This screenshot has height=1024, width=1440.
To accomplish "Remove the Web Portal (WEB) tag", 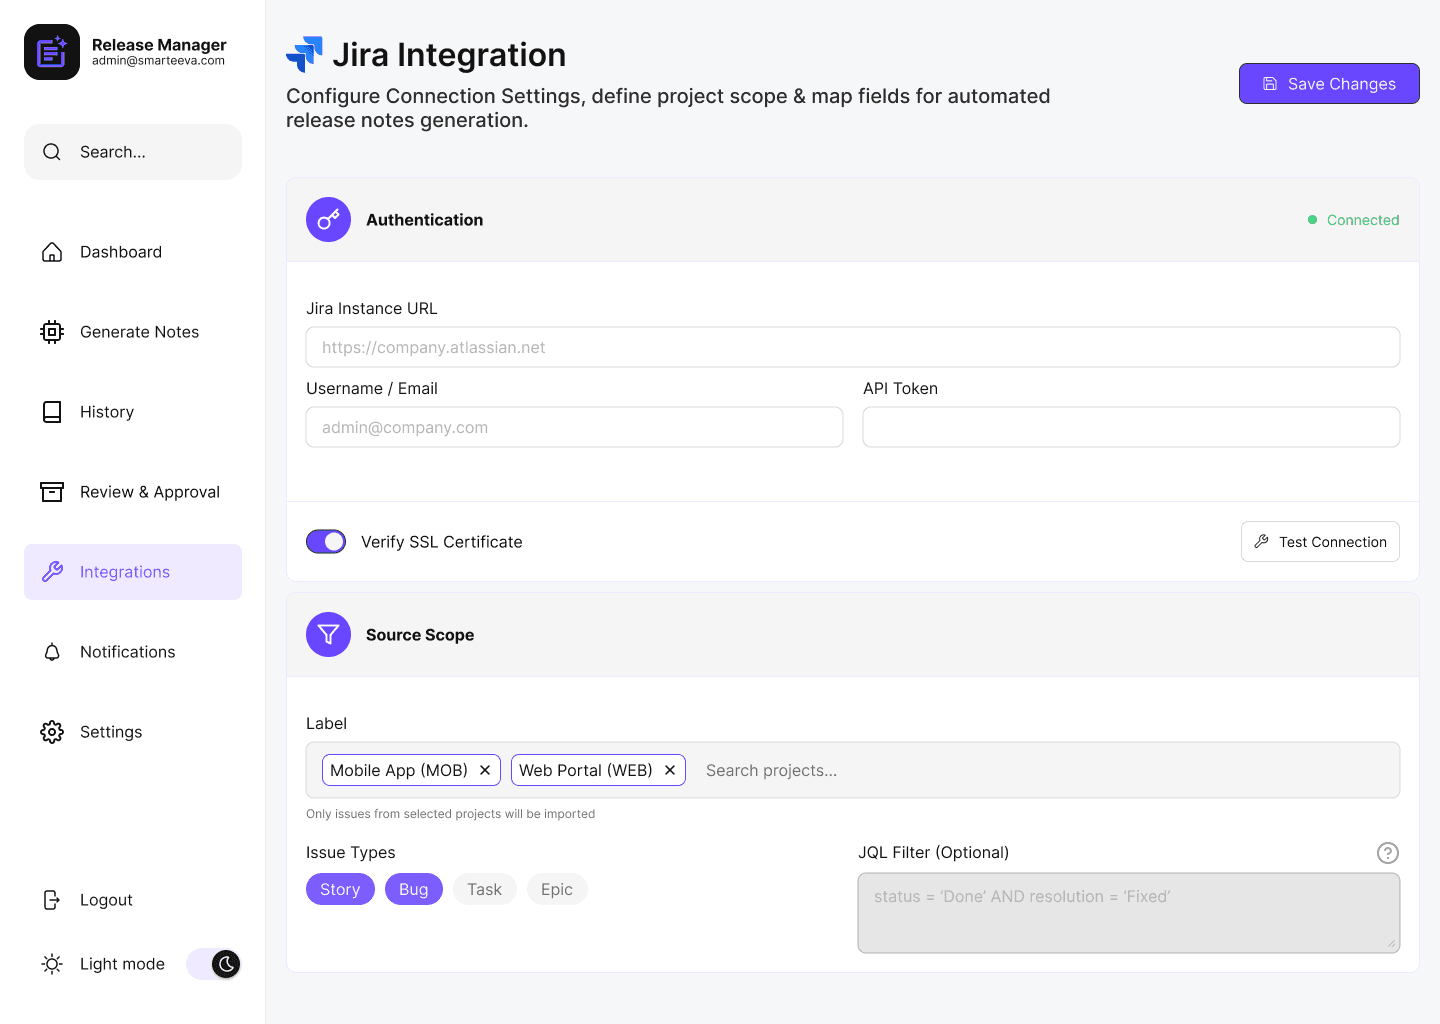I will 670,770.
